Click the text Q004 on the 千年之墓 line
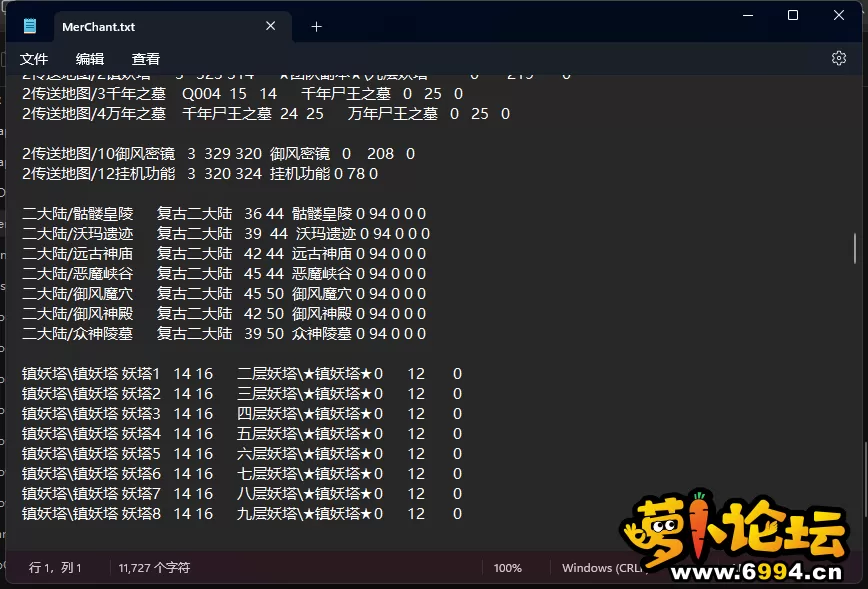This screenshot has height=589, width=868. click(x=202, y=94)
